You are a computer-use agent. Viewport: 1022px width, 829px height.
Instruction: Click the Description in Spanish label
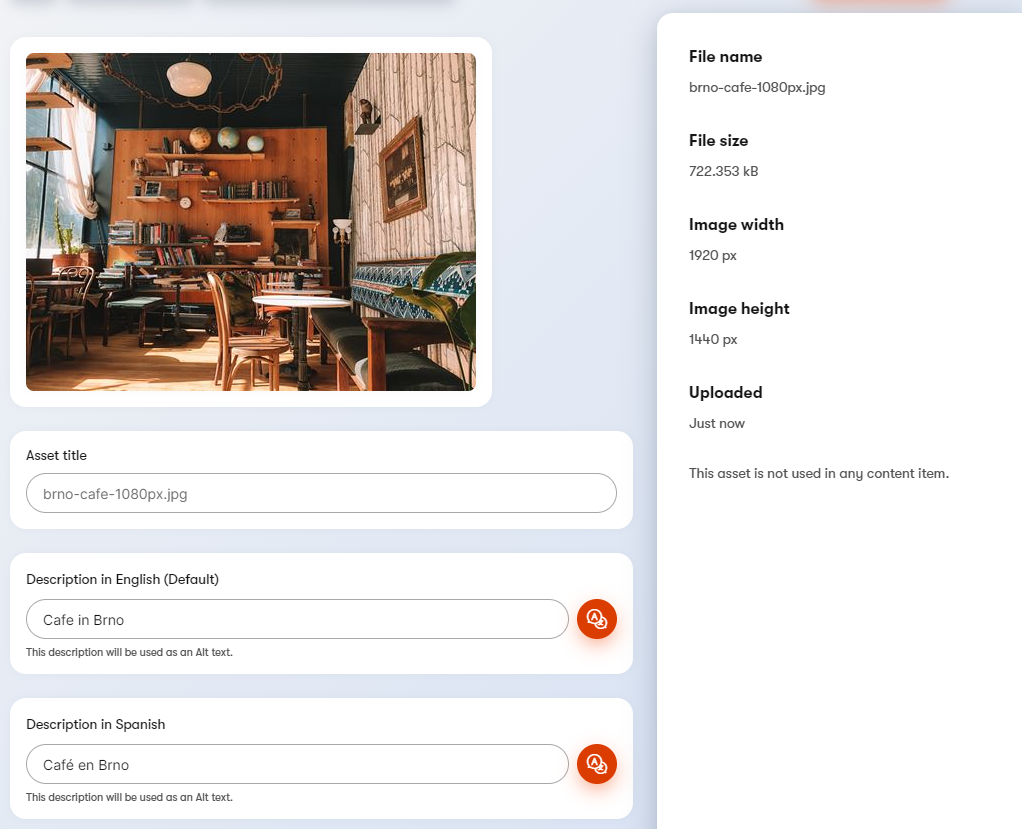pos(95,724)
